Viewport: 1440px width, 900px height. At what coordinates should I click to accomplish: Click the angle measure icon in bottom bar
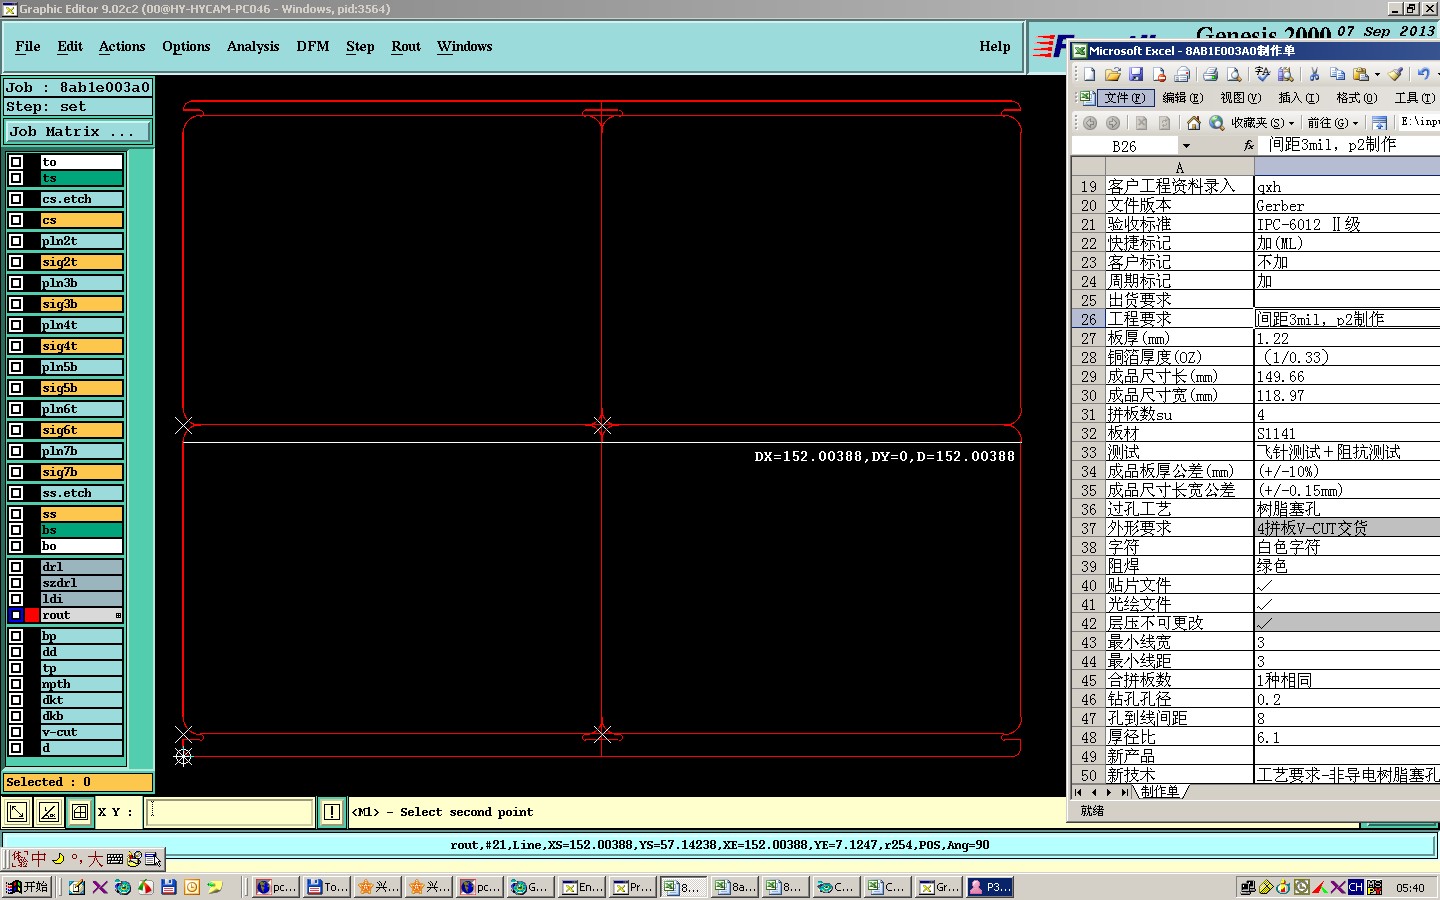[x=48, y=812]
